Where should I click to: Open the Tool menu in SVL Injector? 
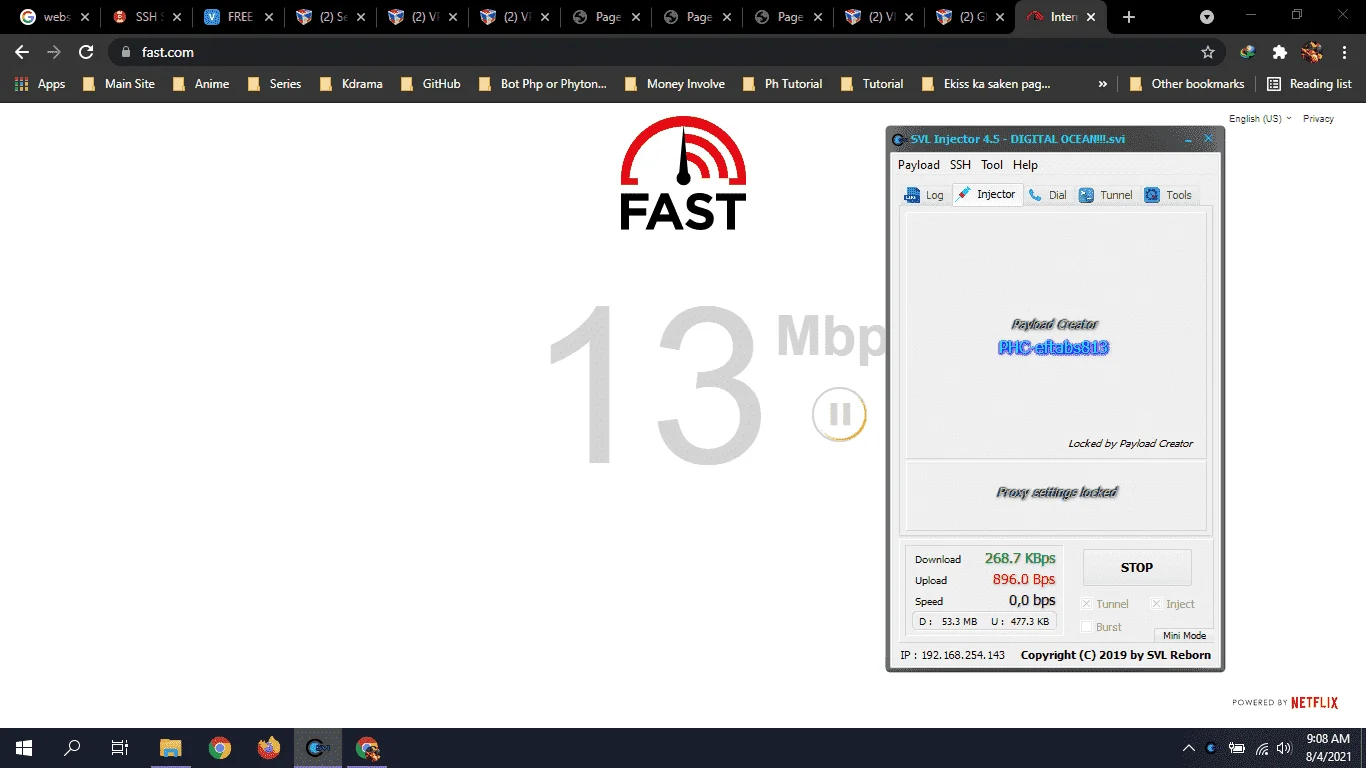(992, 165)
